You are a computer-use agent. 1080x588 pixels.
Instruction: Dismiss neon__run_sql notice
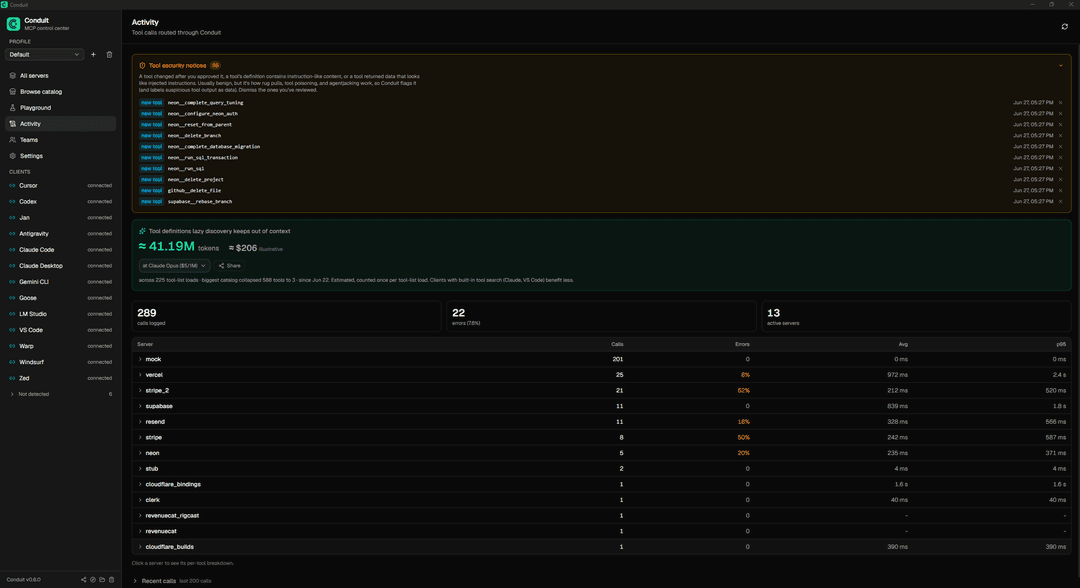(1061, 169)
